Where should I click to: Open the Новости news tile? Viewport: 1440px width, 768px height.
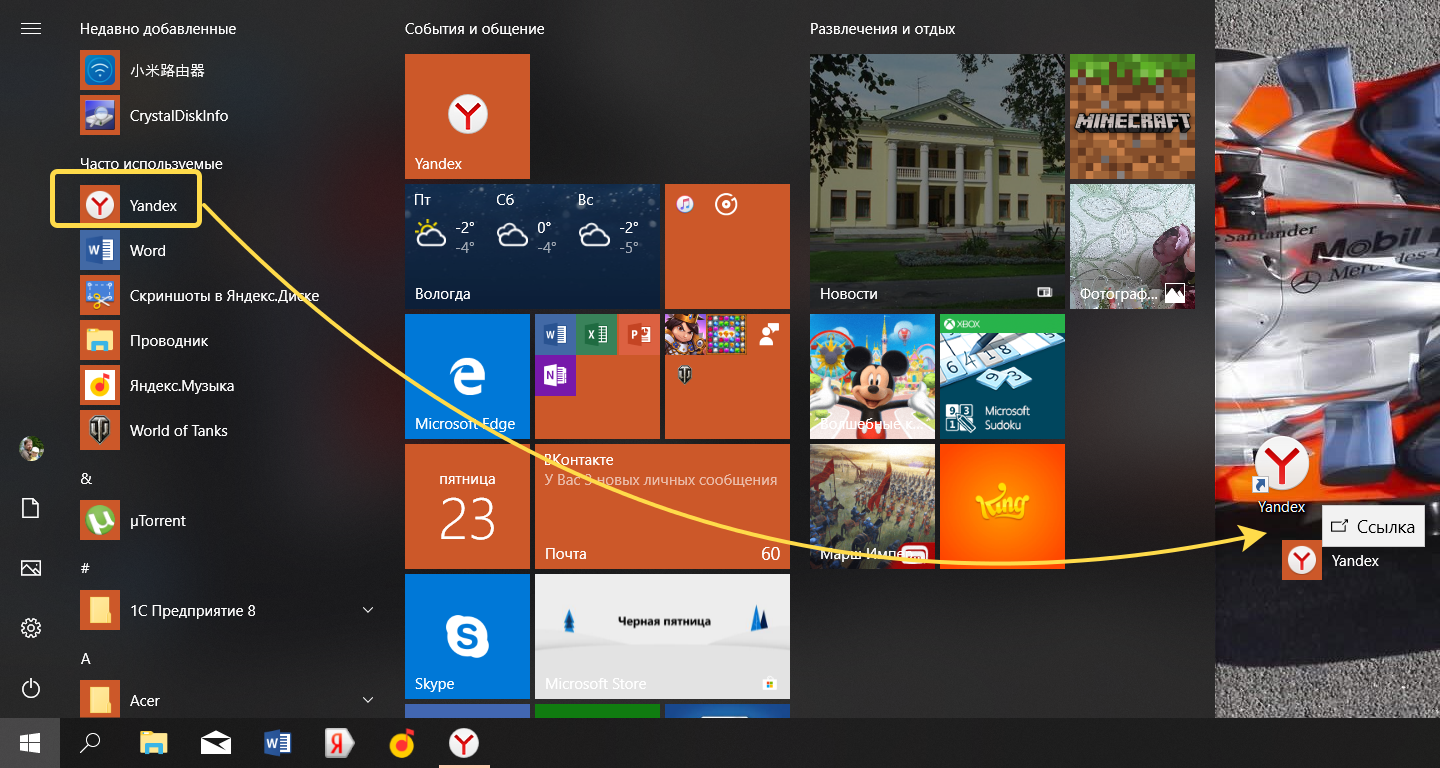click(x=937, y=181)
